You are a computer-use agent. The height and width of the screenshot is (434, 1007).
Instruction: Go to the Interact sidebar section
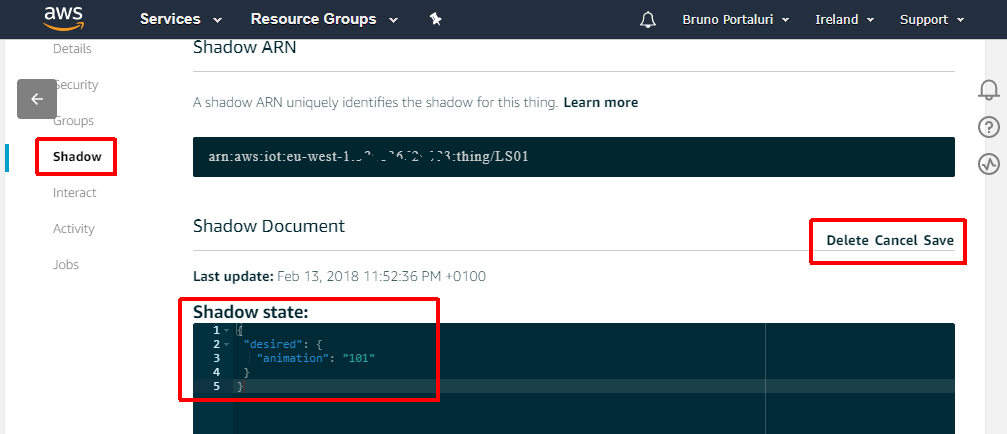(x=75, y=193)
